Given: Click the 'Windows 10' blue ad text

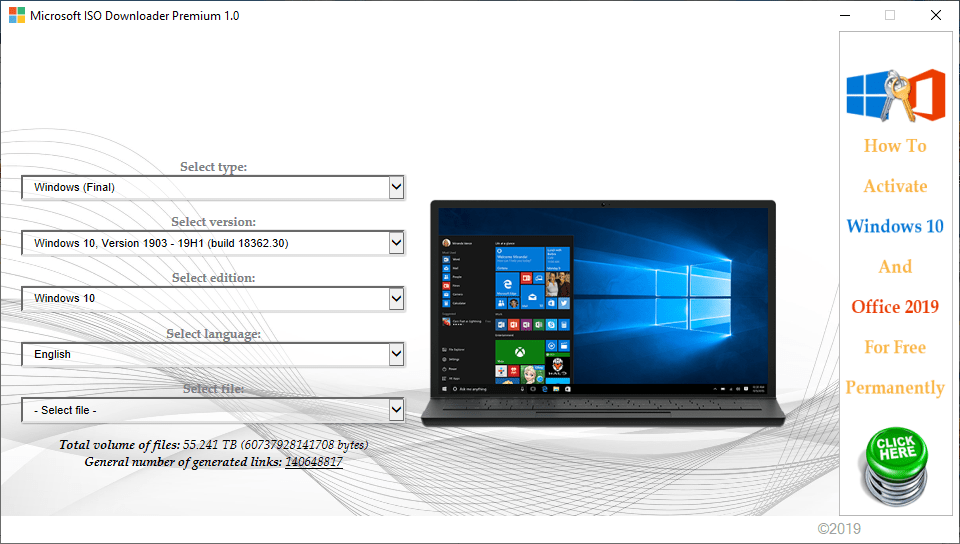Looking at the screenshot, I should pyautogui.click(x=895, y=226).
